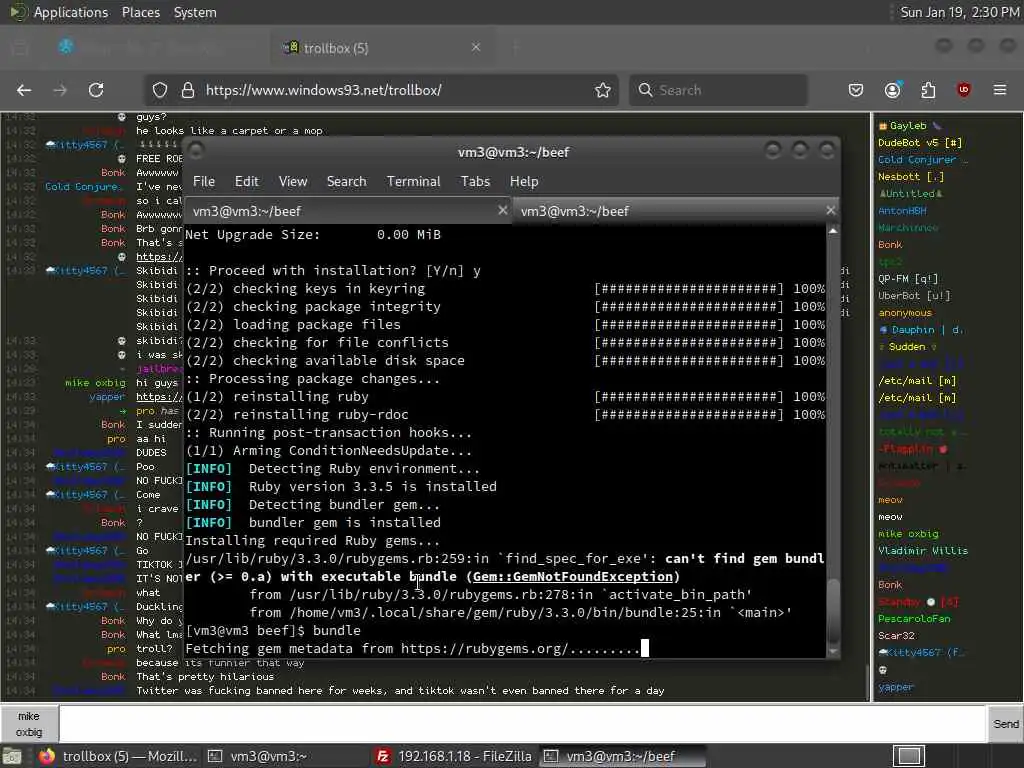Open the terminal Search menu
Viewport: 1024px width, 768px height.
click(x=346, y=182)
